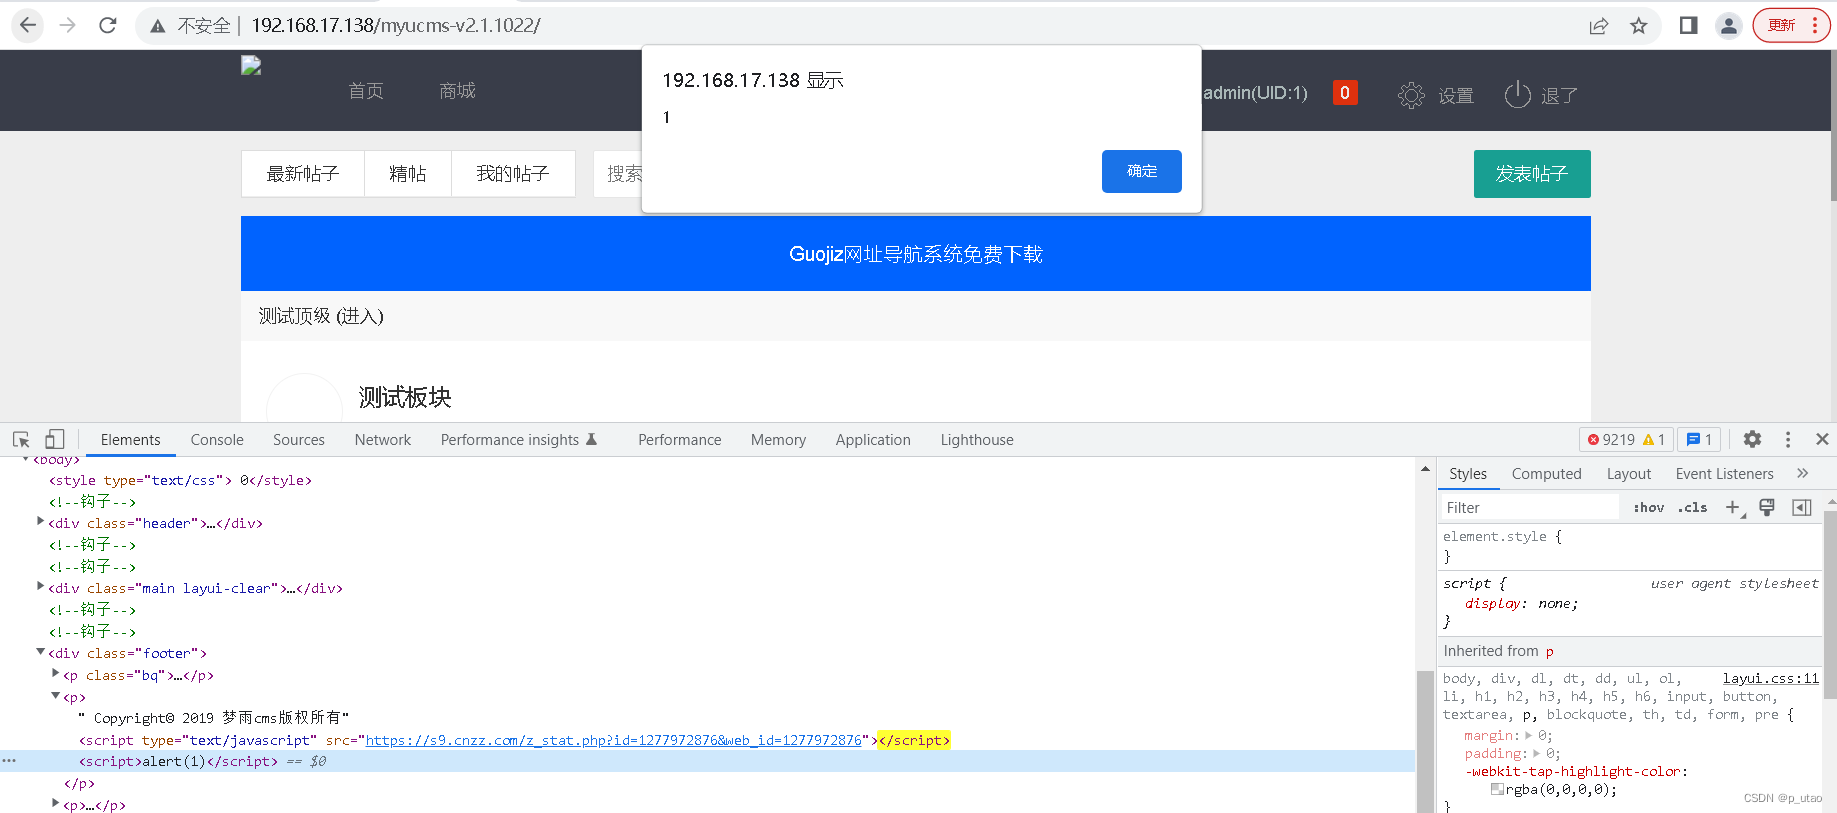The height and width of the screenshot is (813, 1837).
Task: Switch to the Network tab
Action: tap(383, 440)
